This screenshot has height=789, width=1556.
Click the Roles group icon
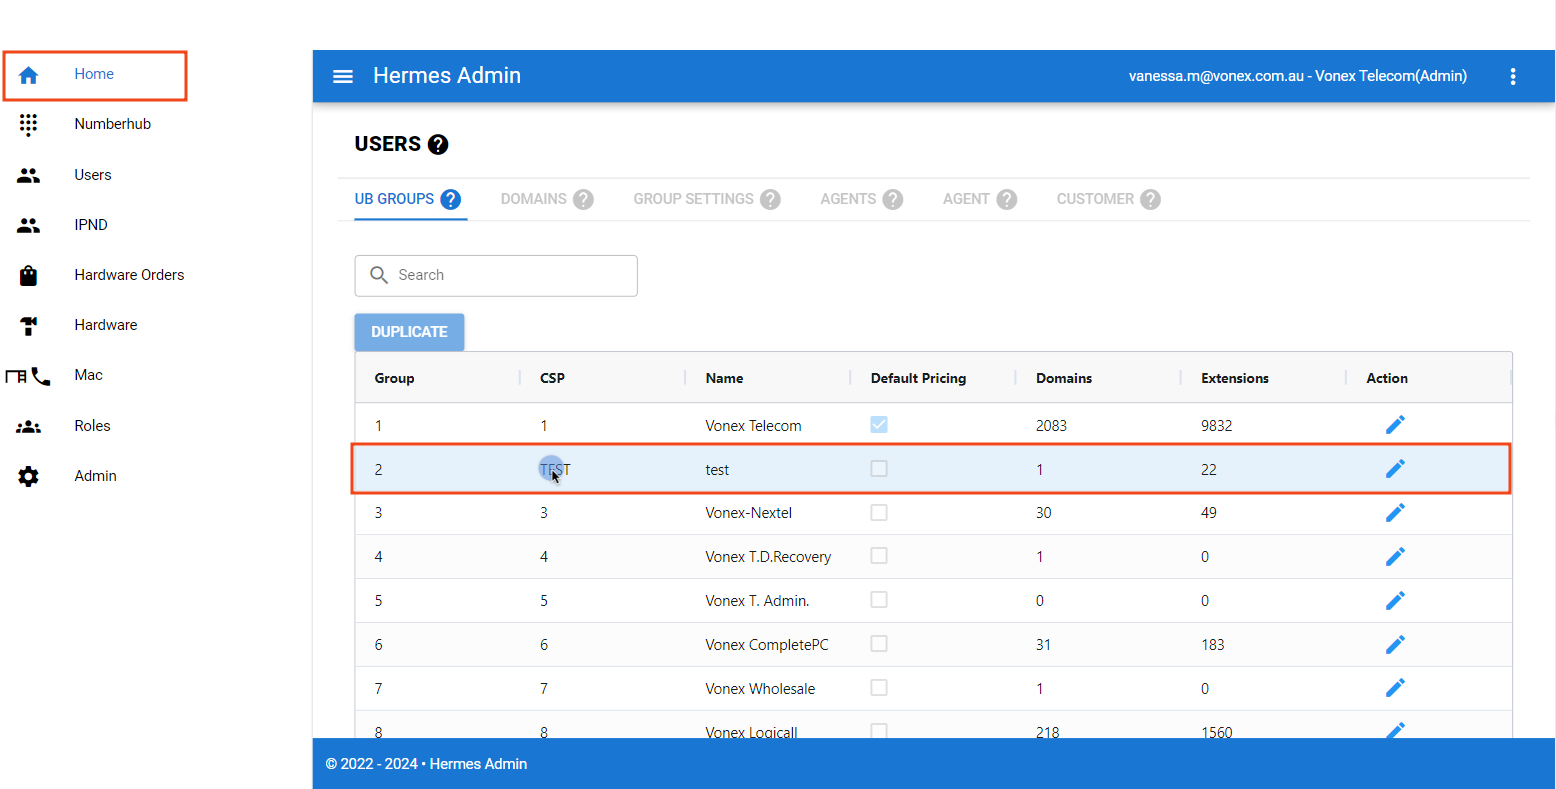(x=28, y=426)
